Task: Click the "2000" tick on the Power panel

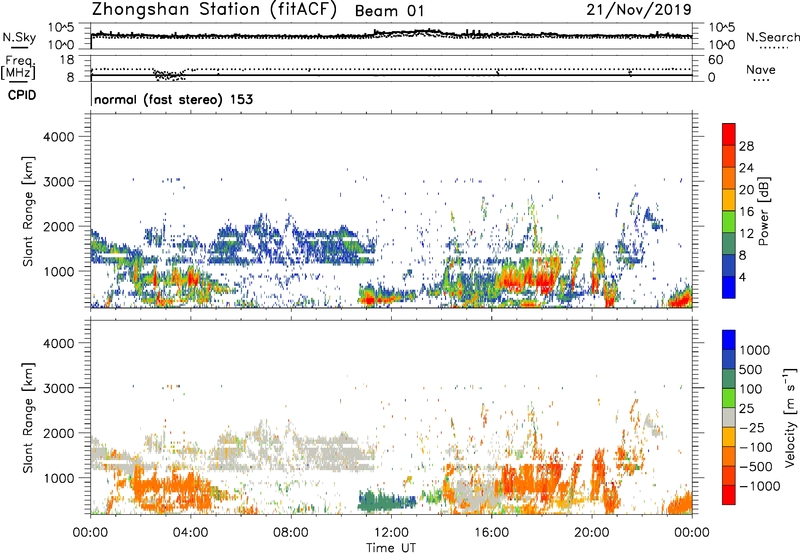Action: click(59, 226)
